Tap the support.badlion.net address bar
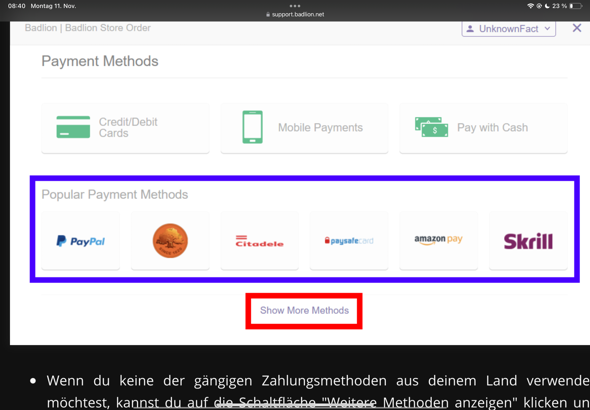 (x=295, y=15)
